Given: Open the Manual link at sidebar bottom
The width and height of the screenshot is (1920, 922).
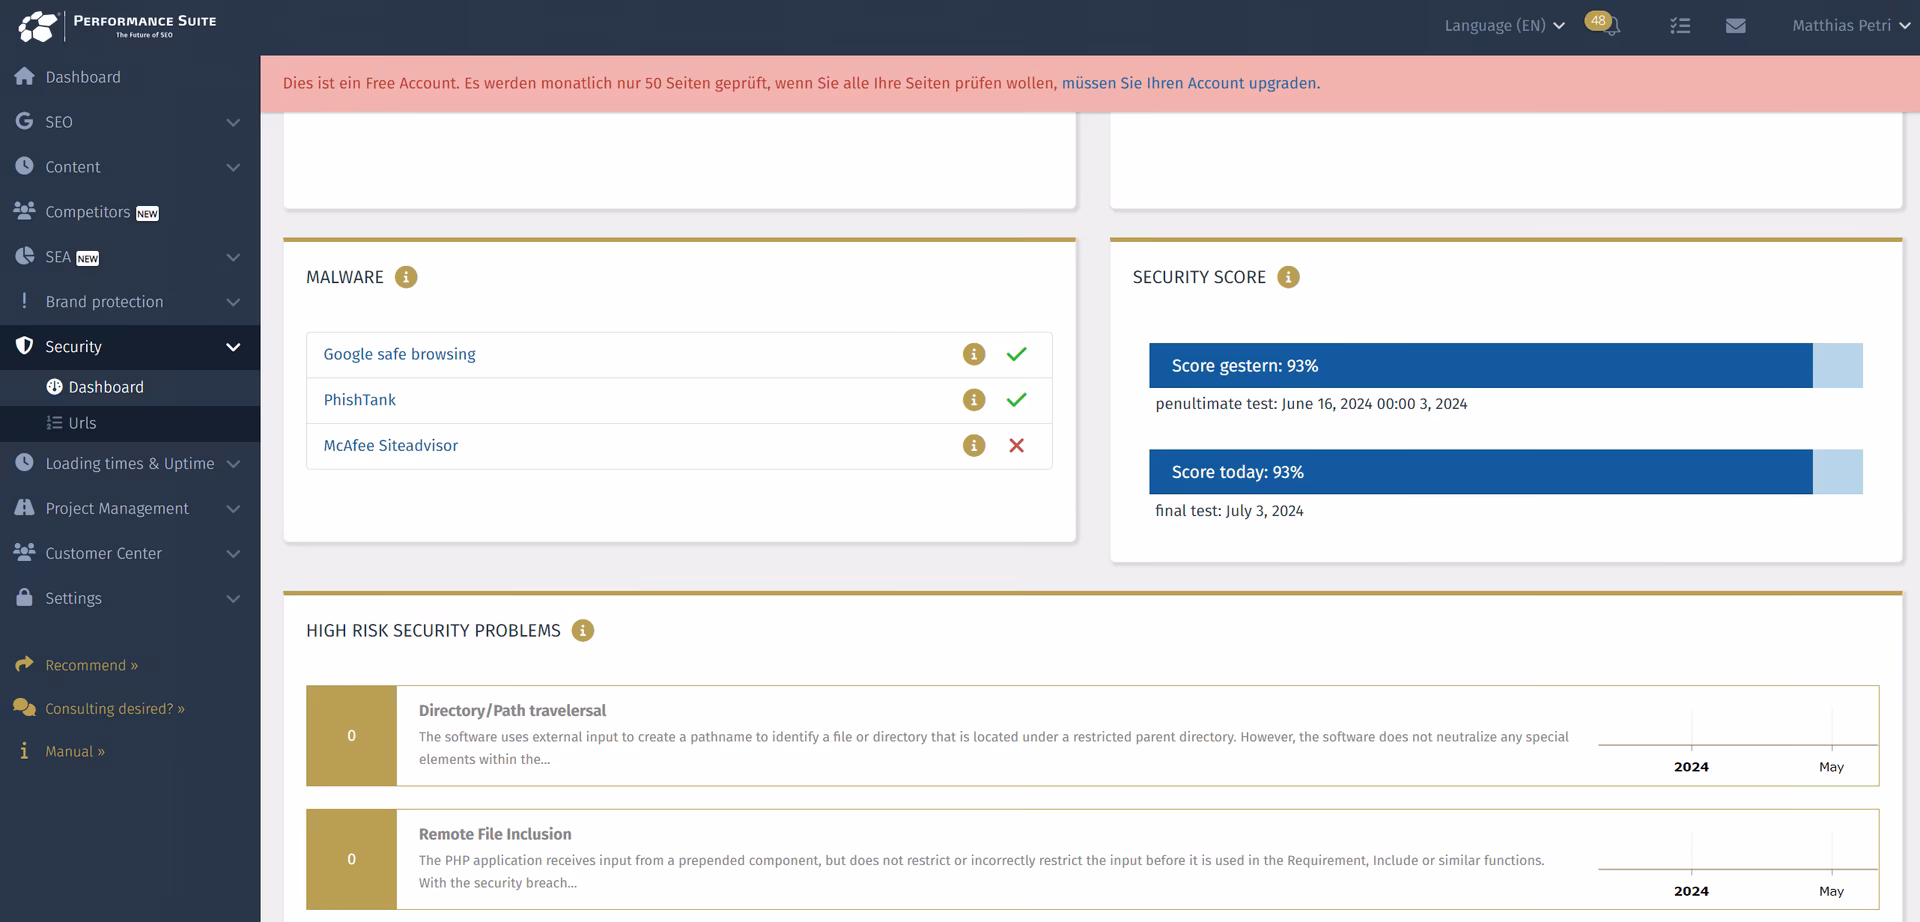Looking at the screenshot, I should click(x=75, y=750).
